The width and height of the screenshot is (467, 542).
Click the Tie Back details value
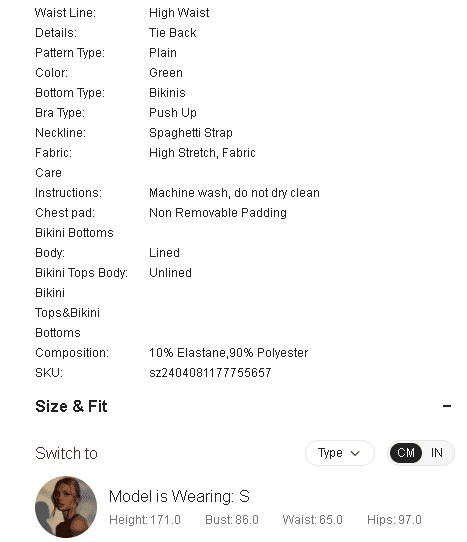[x=173, y=33]
